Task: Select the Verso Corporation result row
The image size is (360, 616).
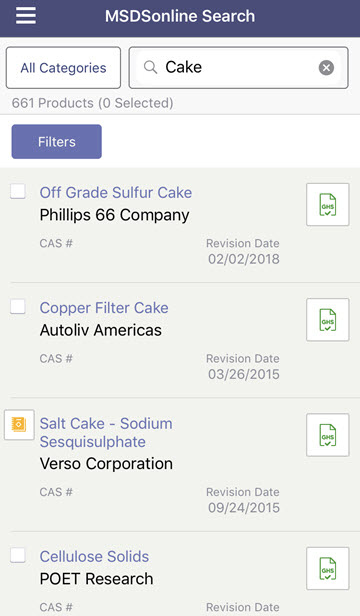Action: 180,465
